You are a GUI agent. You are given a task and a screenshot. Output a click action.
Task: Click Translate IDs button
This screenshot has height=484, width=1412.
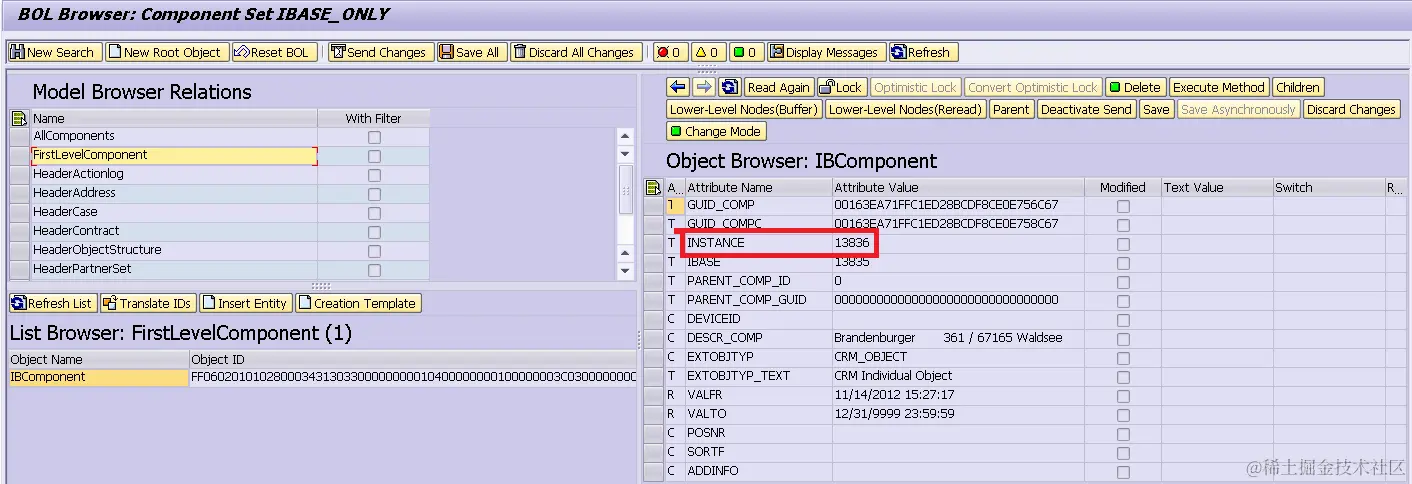pos(148,303)
